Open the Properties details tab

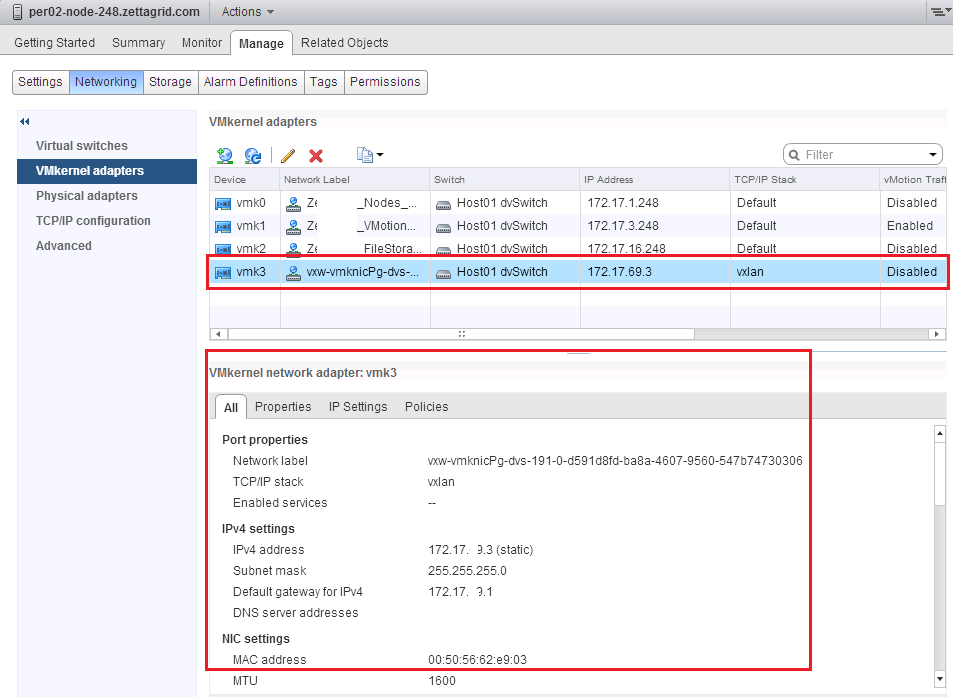point(283,407)
